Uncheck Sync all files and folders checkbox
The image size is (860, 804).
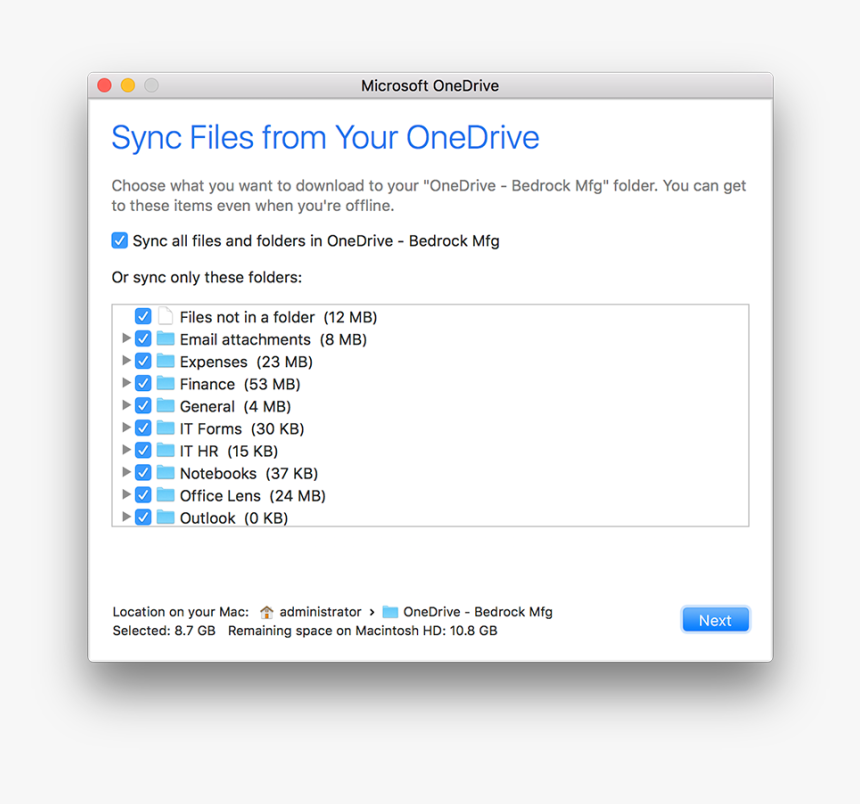pos(120,241)
